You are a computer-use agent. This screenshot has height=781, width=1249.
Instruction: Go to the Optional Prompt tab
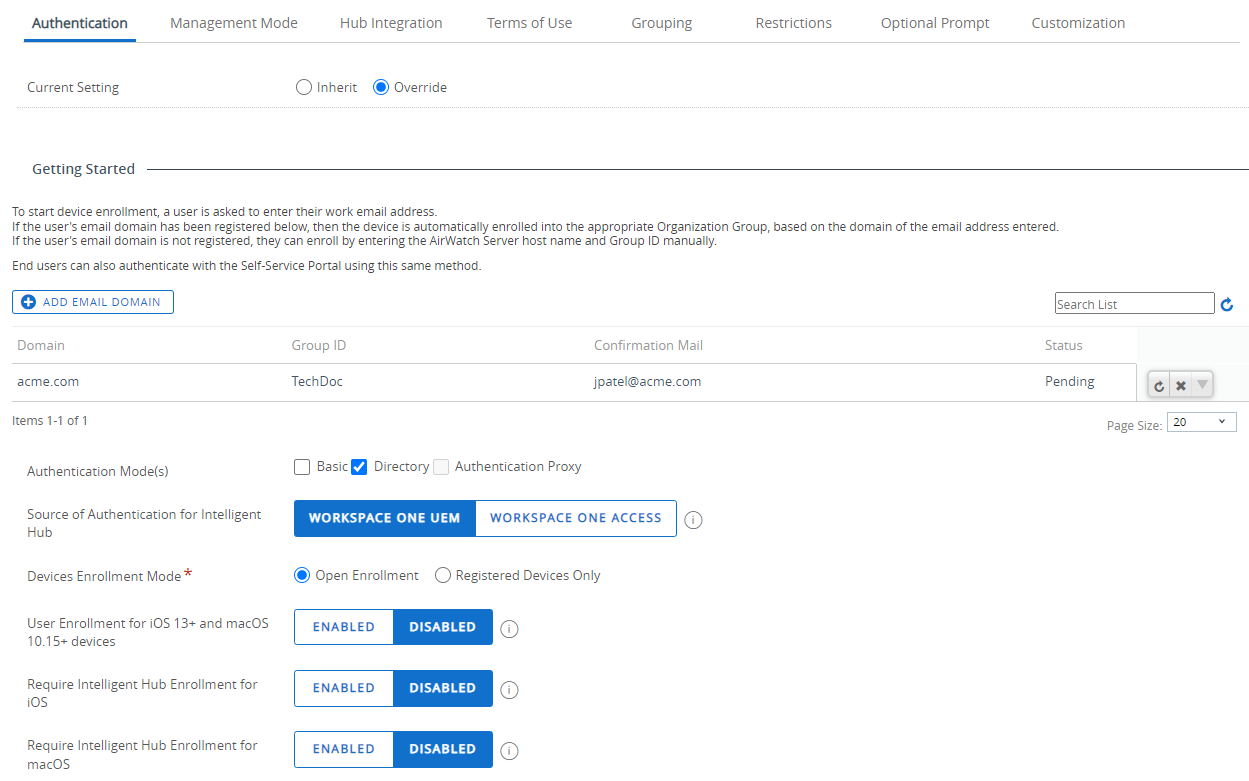point(935,23)
